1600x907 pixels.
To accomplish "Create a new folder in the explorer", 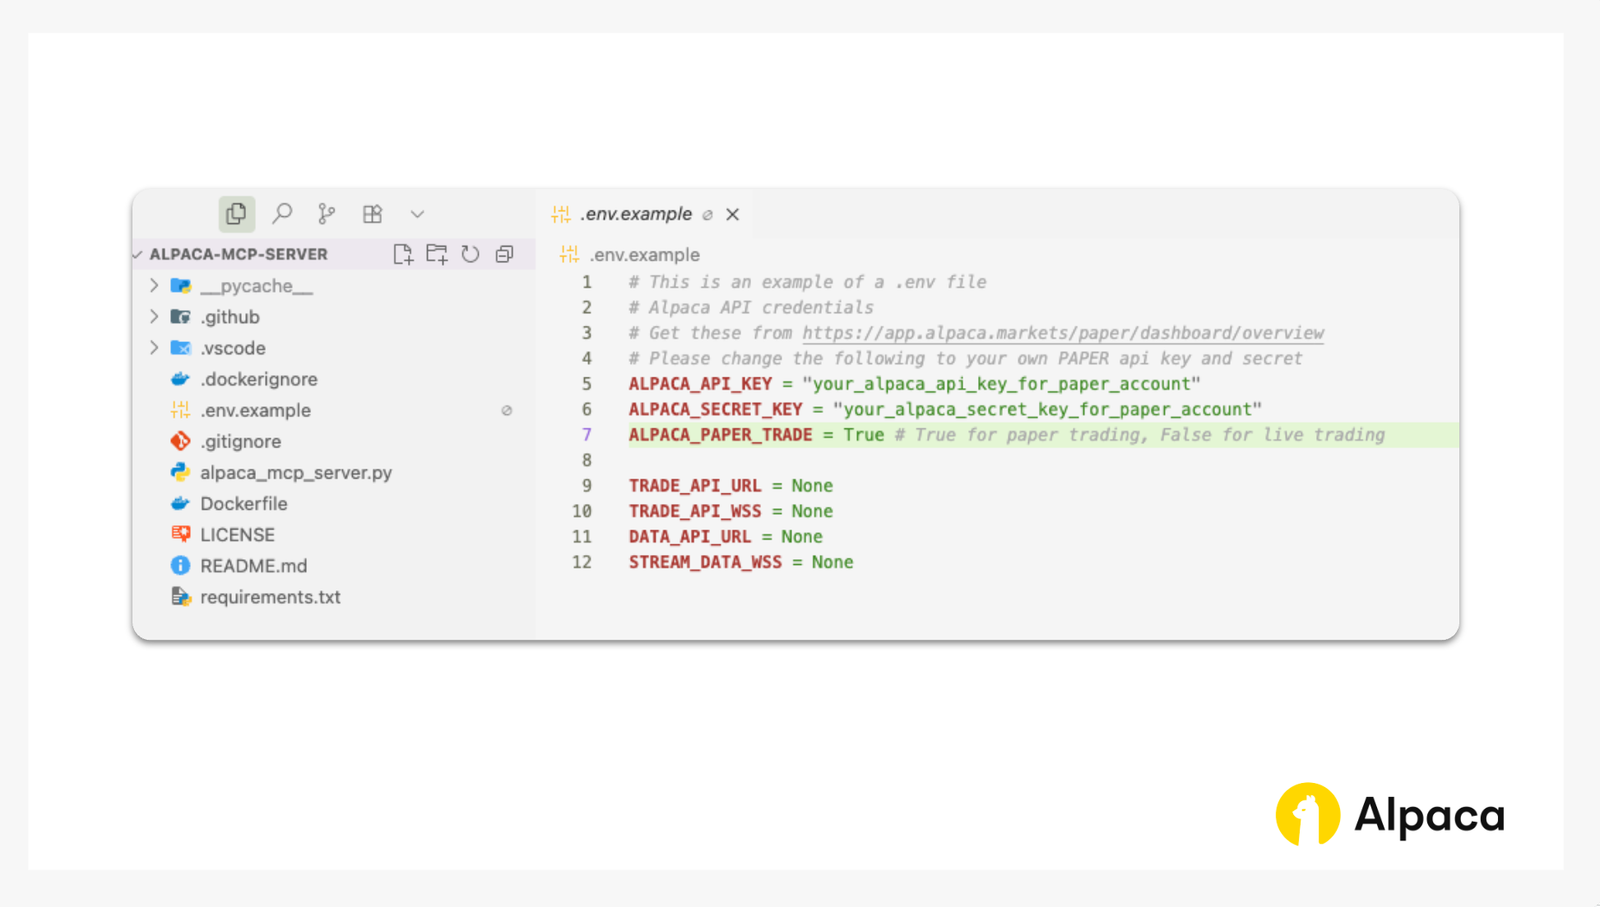I will point(436,253).
